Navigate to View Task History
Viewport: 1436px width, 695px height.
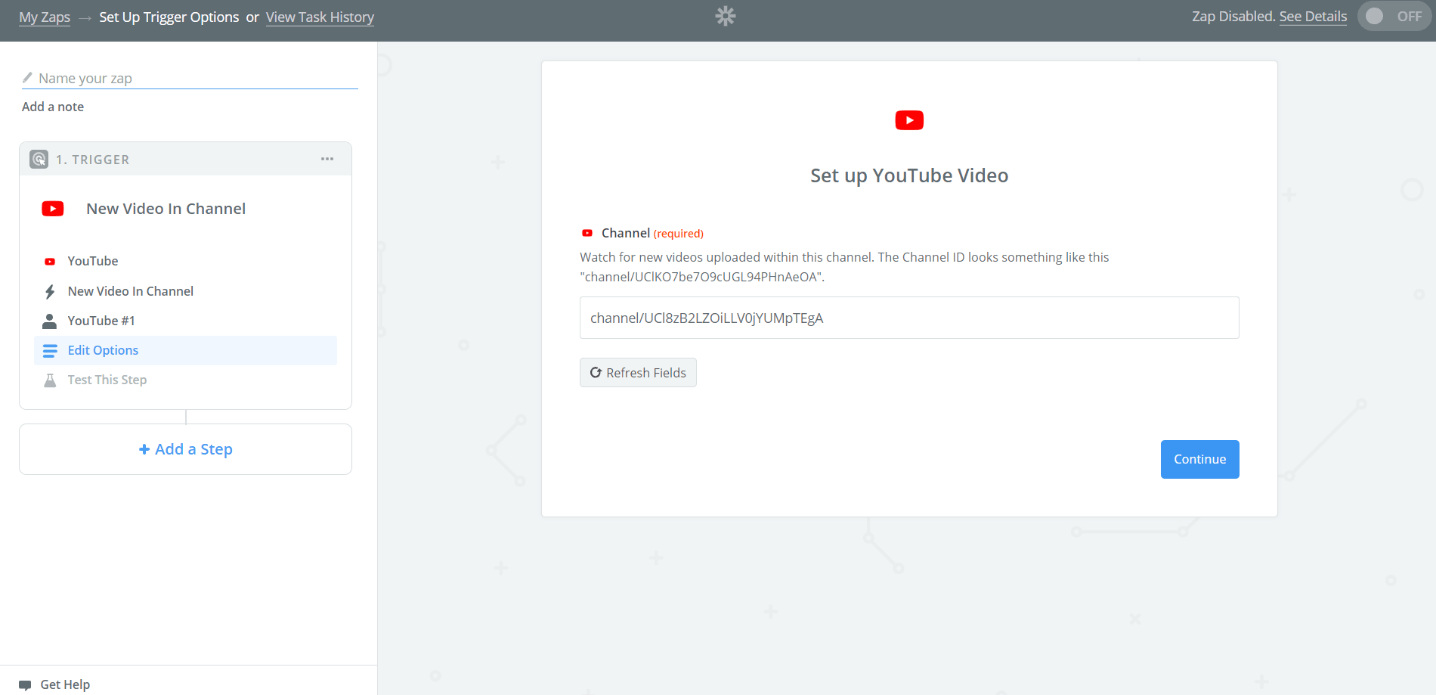click(x=319, y=17)
